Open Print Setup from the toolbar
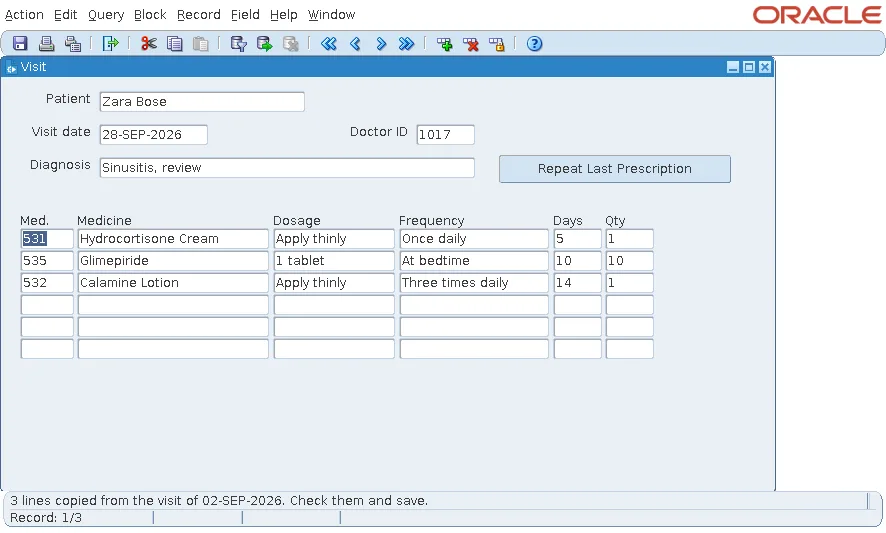 pos(73,44)
